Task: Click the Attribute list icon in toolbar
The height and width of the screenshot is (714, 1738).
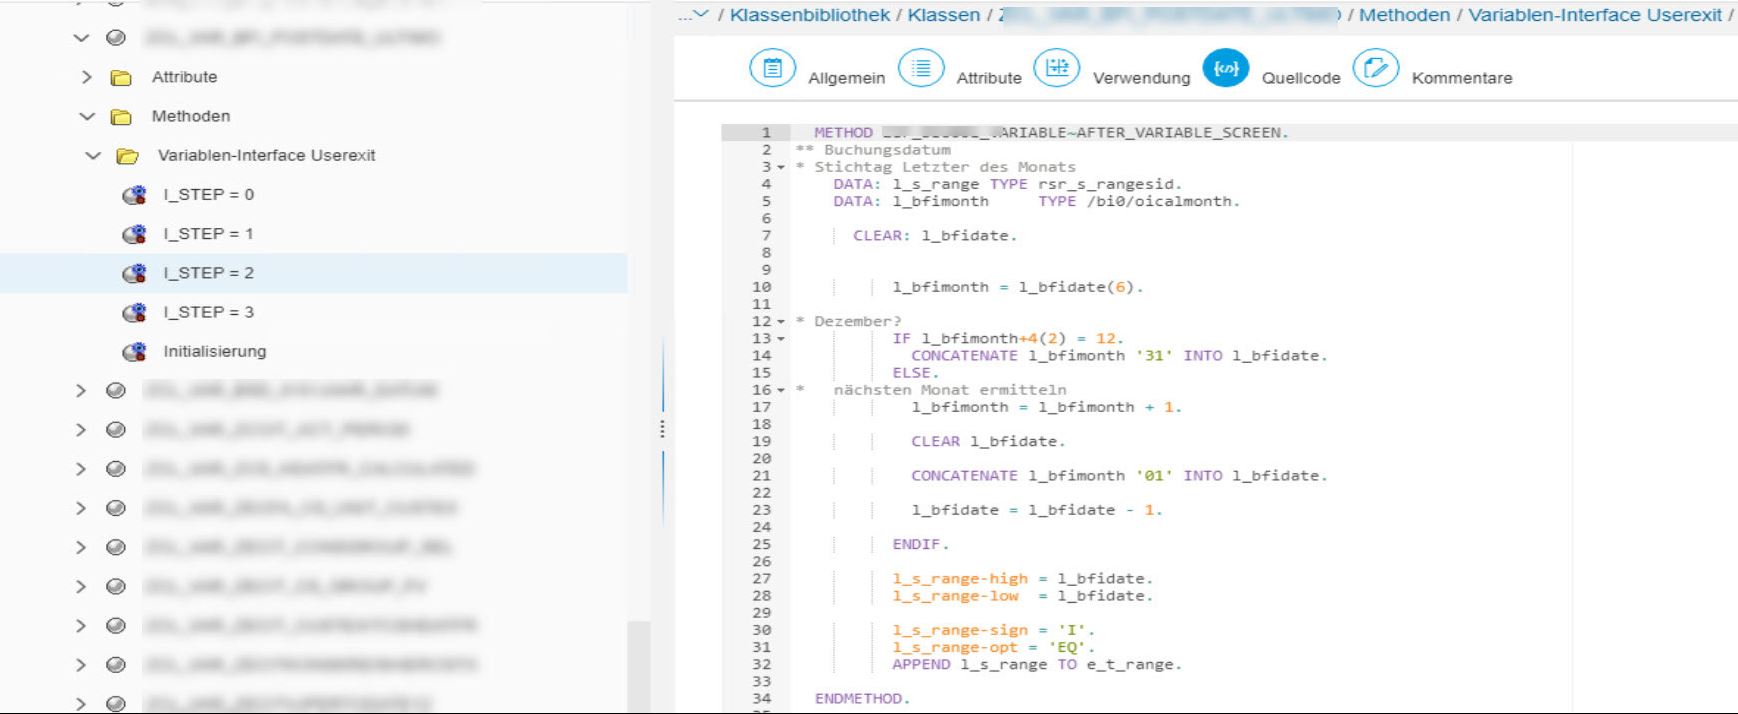Action: [921, 69]
